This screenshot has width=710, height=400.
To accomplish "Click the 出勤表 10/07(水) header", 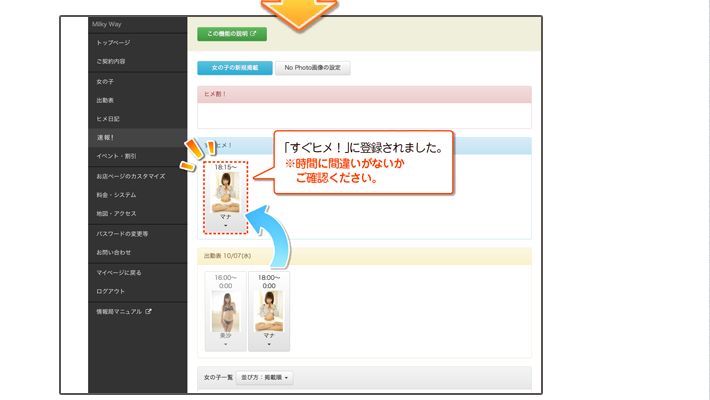I will [x=364, y=256].
